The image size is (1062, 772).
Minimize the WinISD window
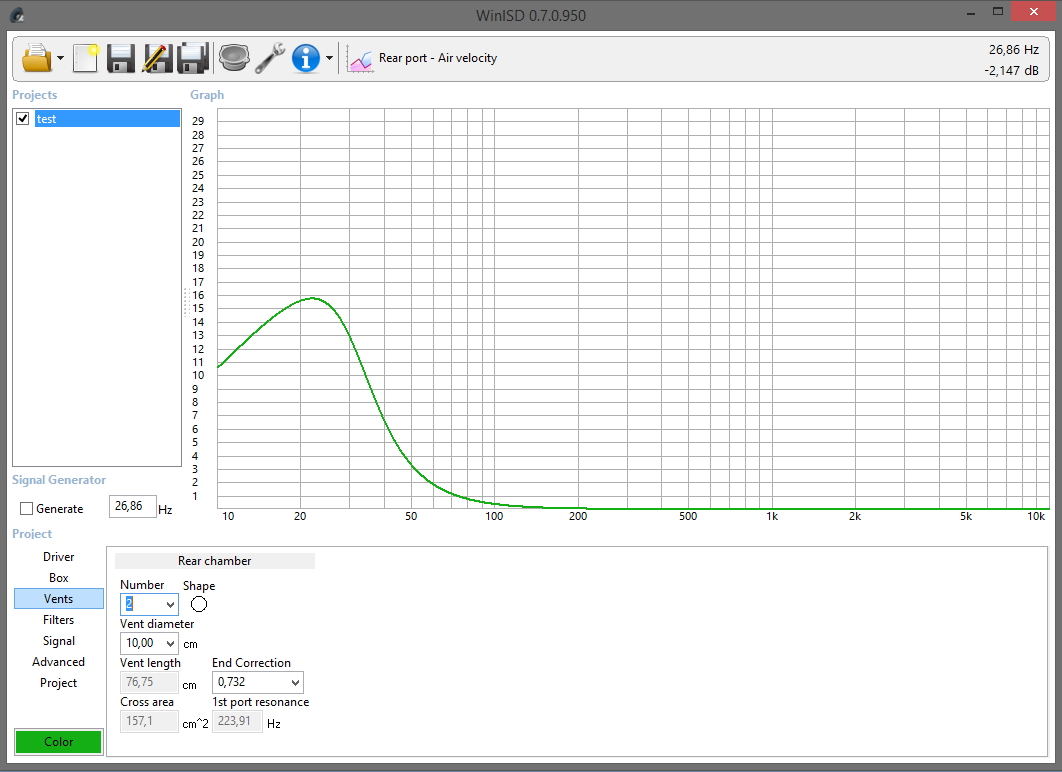click(971, 12)
